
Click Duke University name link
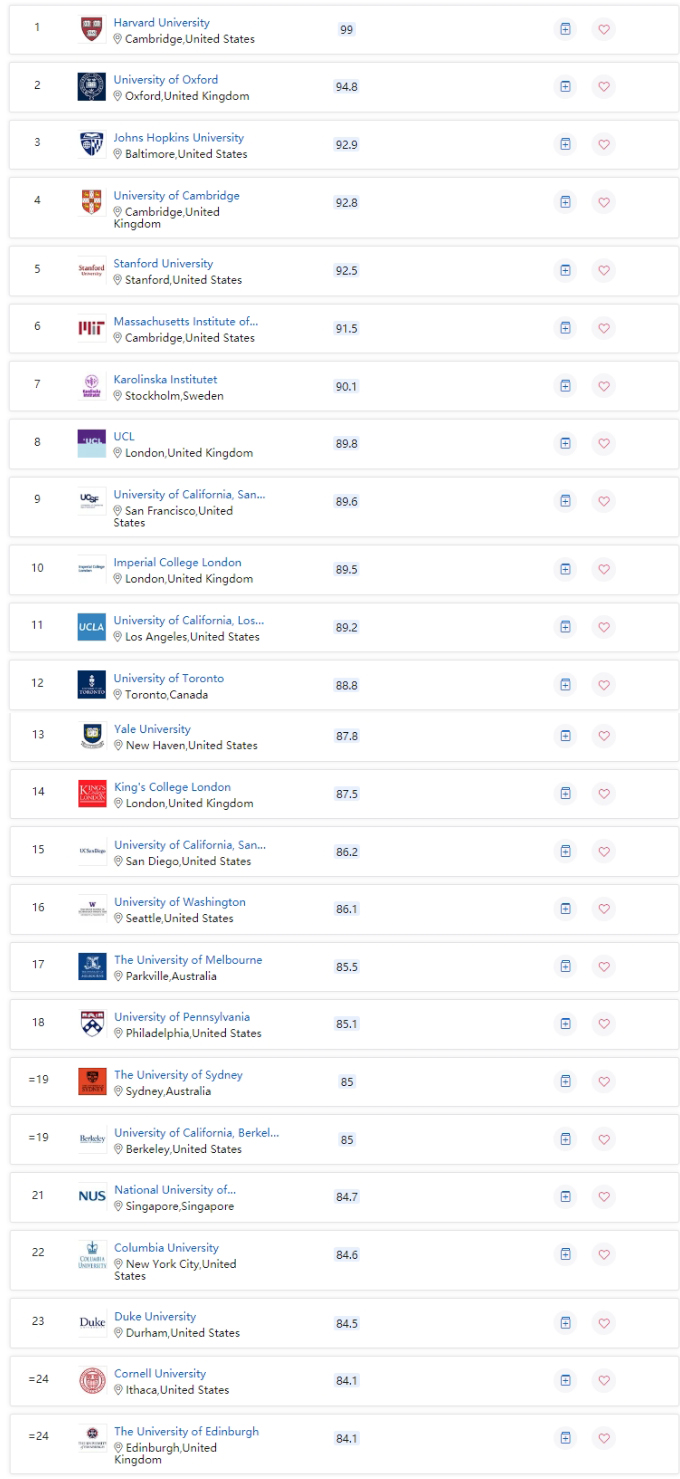(155, 1317)
